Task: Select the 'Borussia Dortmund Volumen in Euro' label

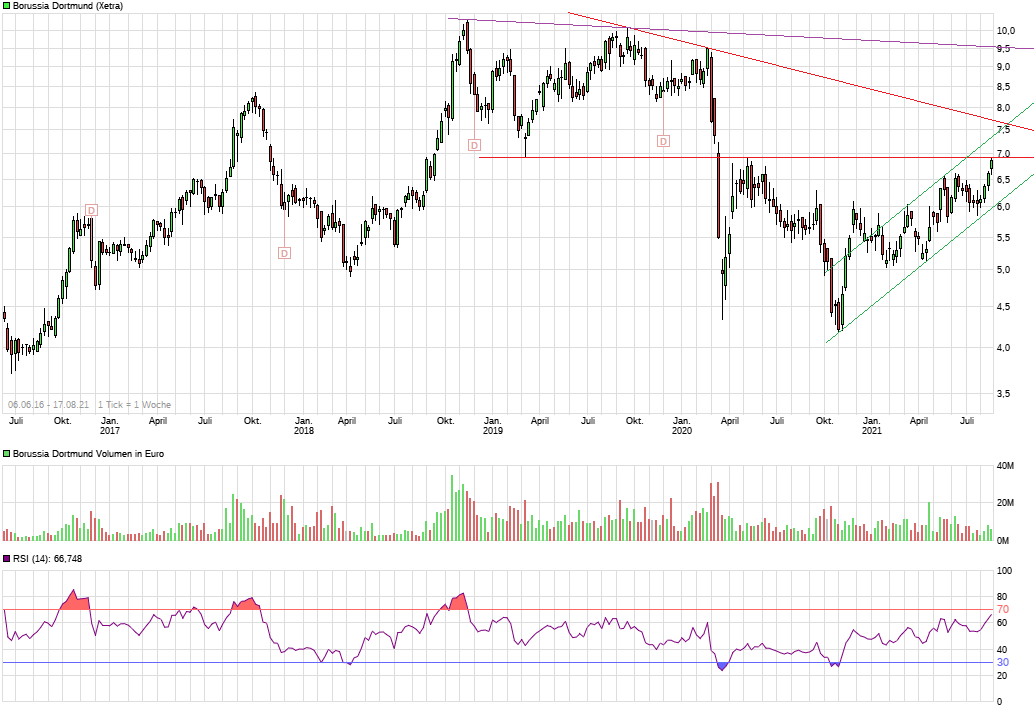Action: tap(88, 454)
